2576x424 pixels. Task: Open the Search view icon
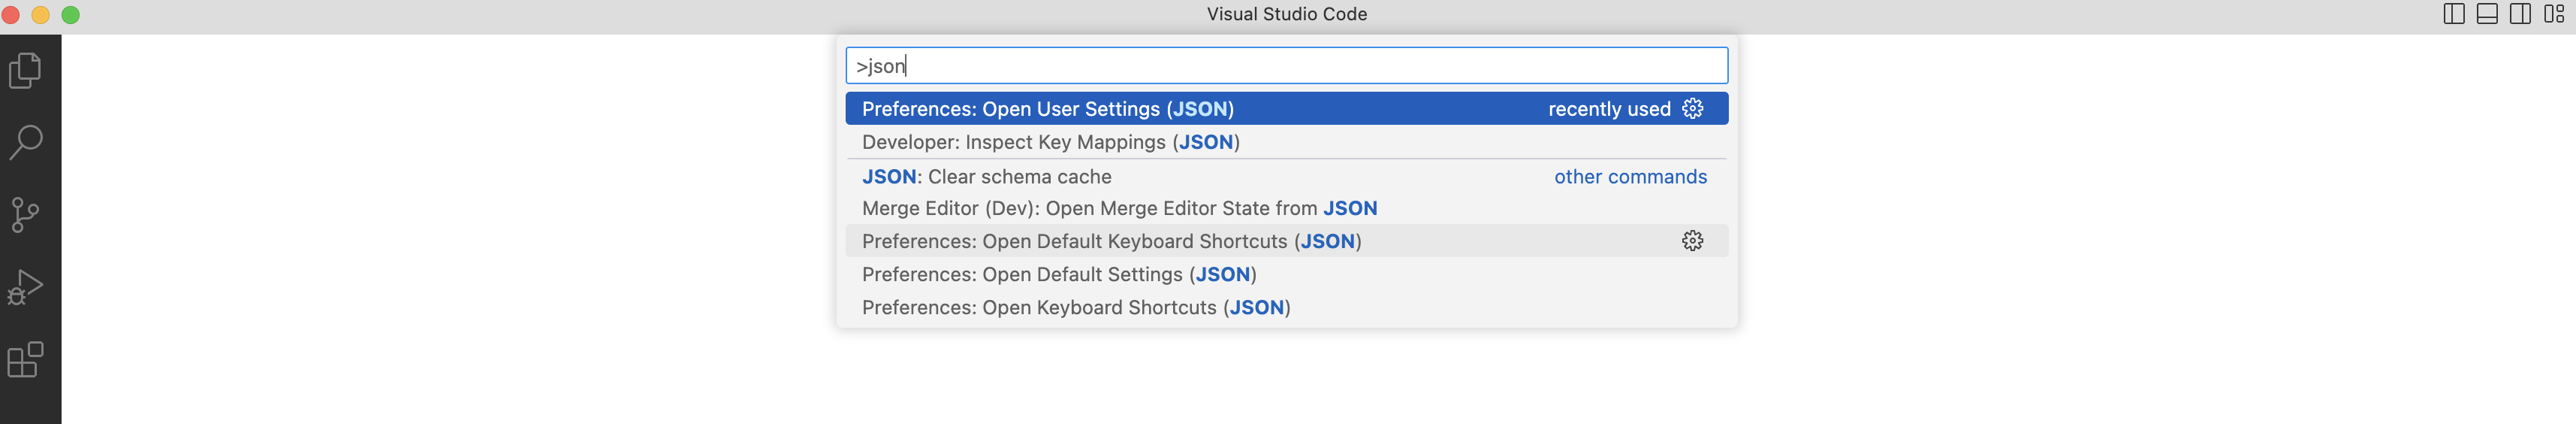coord(26,142)
